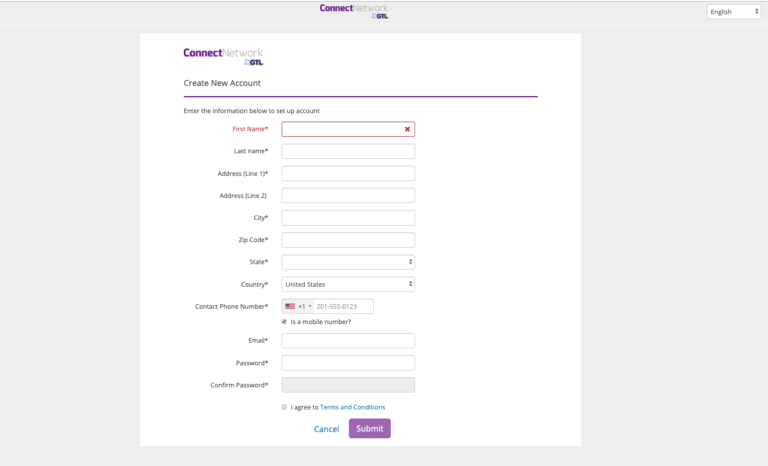Viewport: 768px width, 466px height.
Task: Open the English language dropdown
Action: click(x=734, y=12)
